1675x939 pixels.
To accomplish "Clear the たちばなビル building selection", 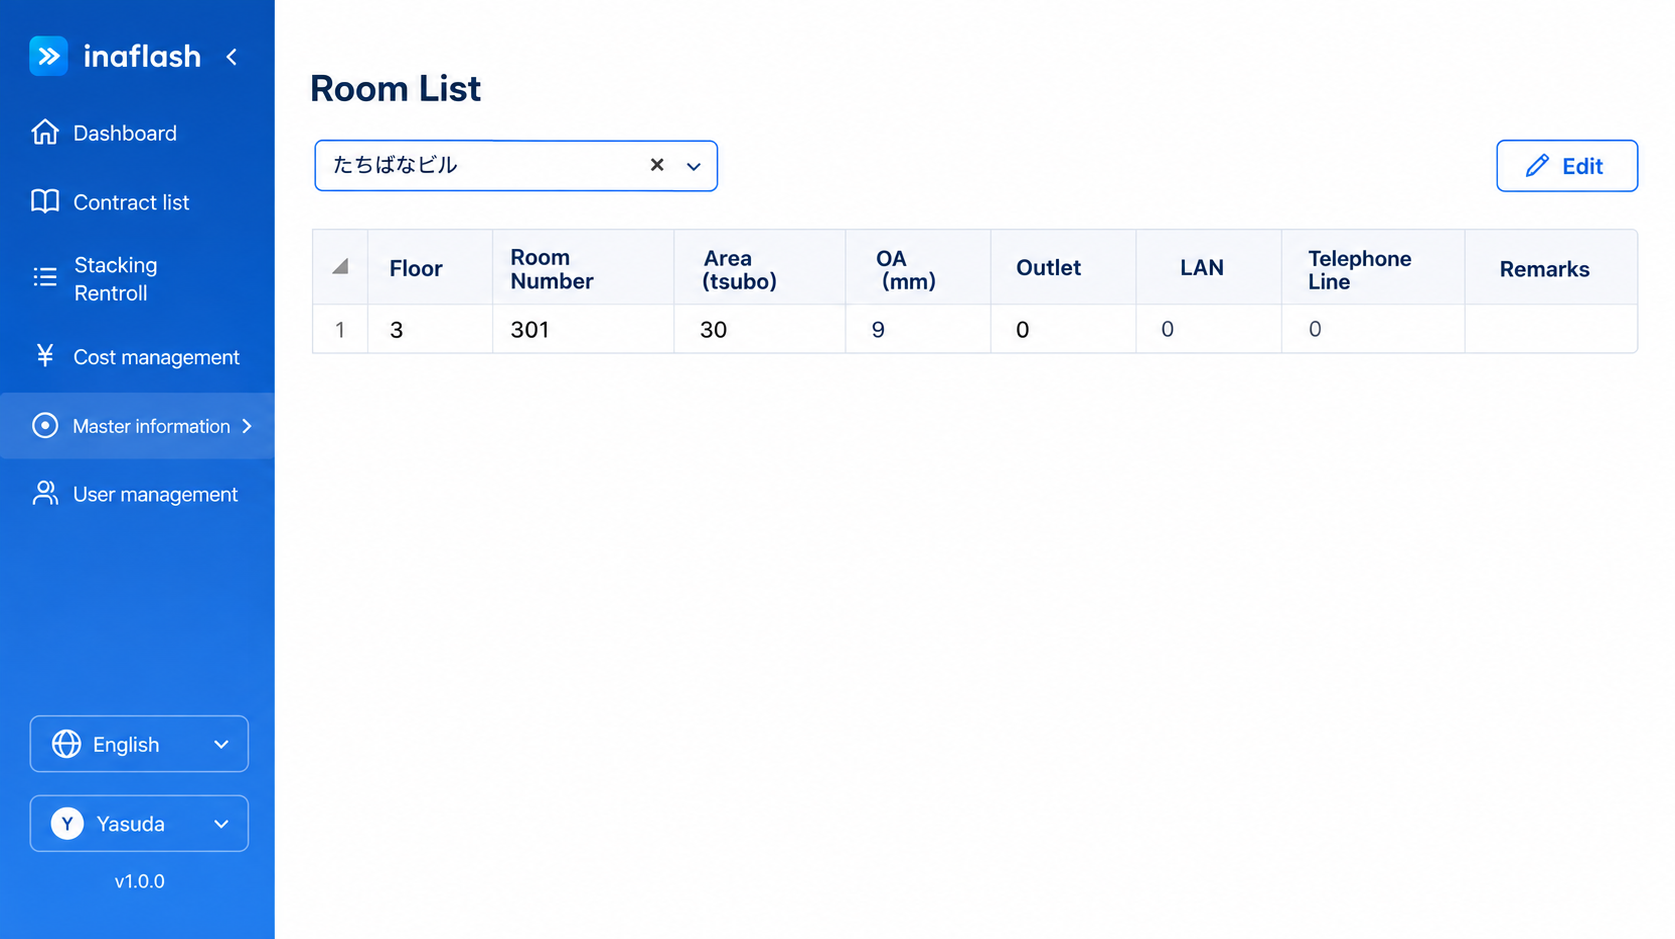I will (657, 165).
